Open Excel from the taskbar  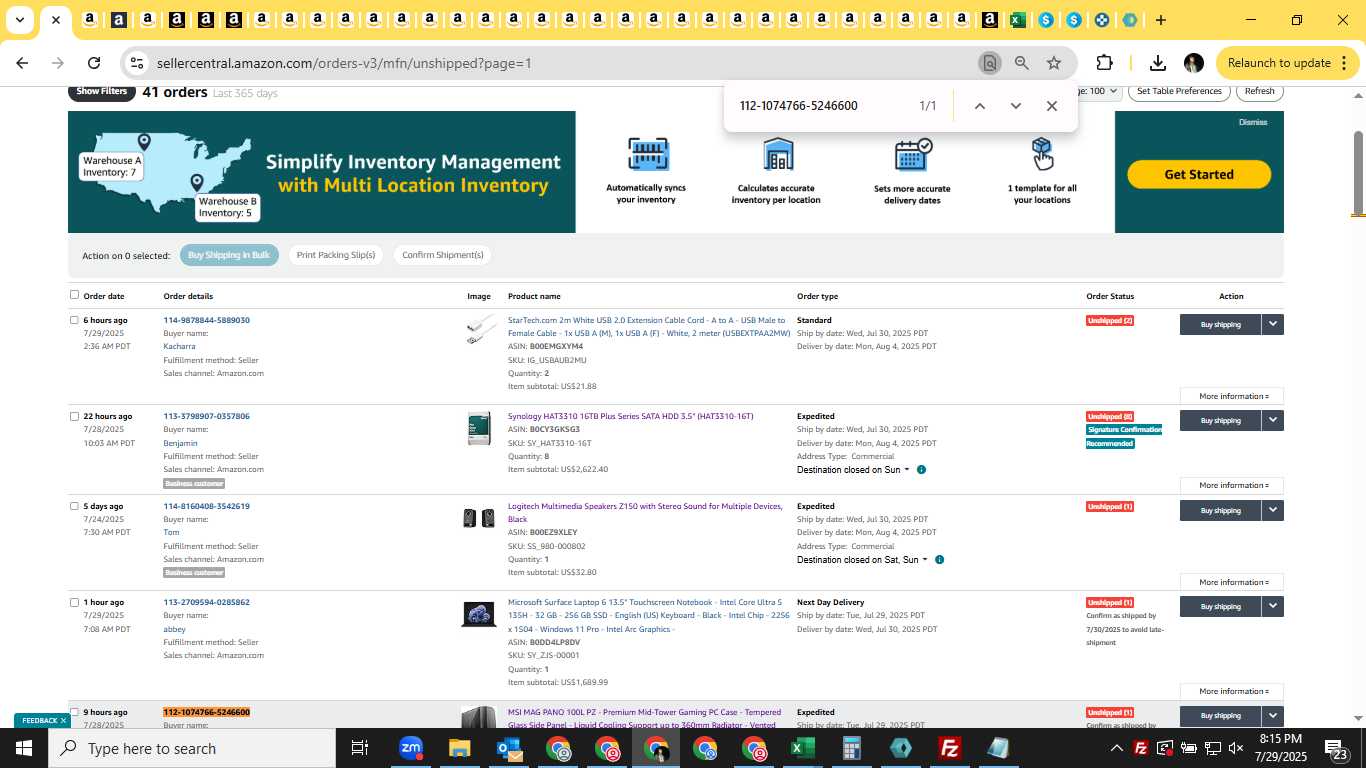pos(802,748)
